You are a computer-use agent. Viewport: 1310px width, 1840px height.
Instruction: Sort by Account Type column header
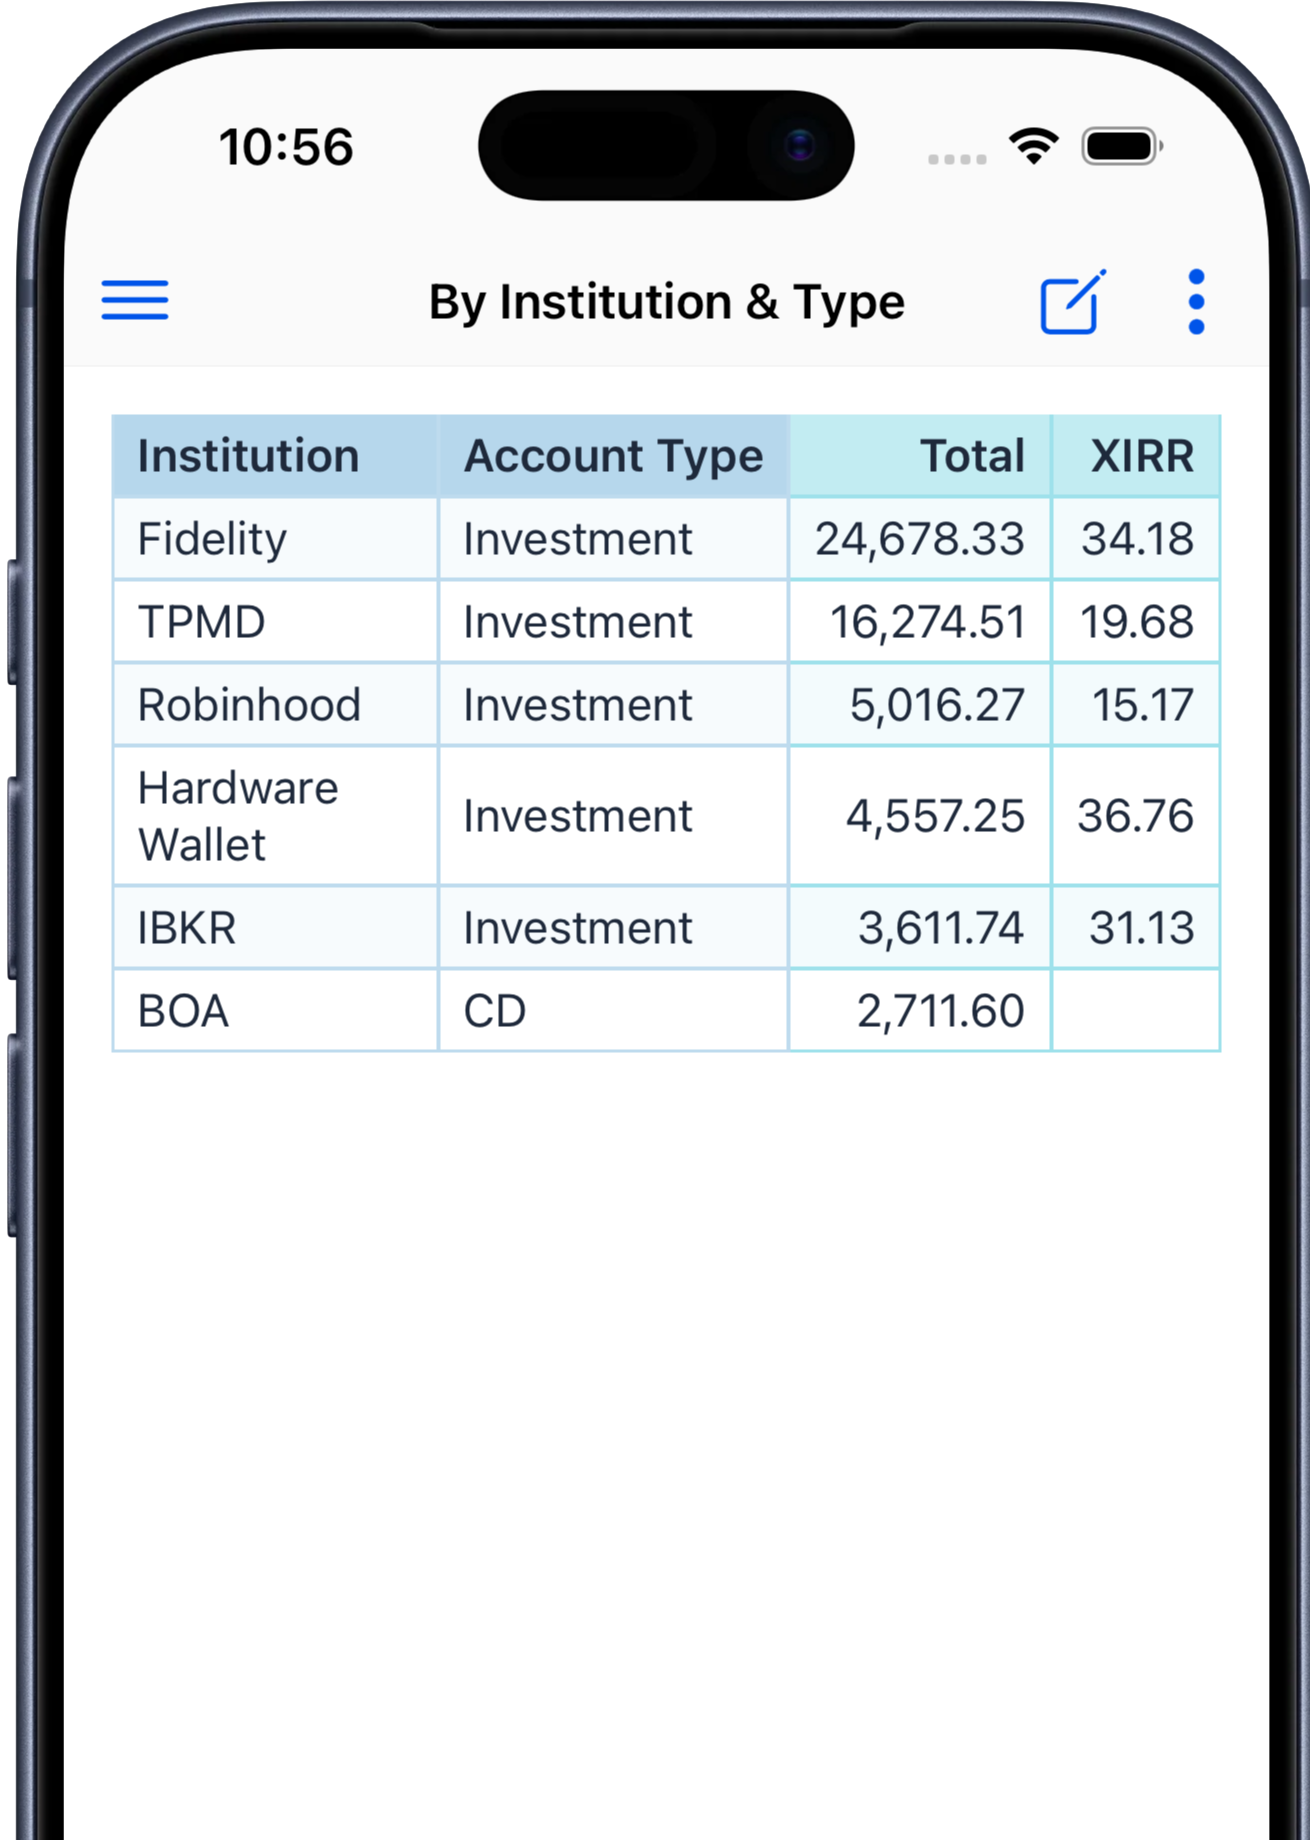(x=613, y=456)
